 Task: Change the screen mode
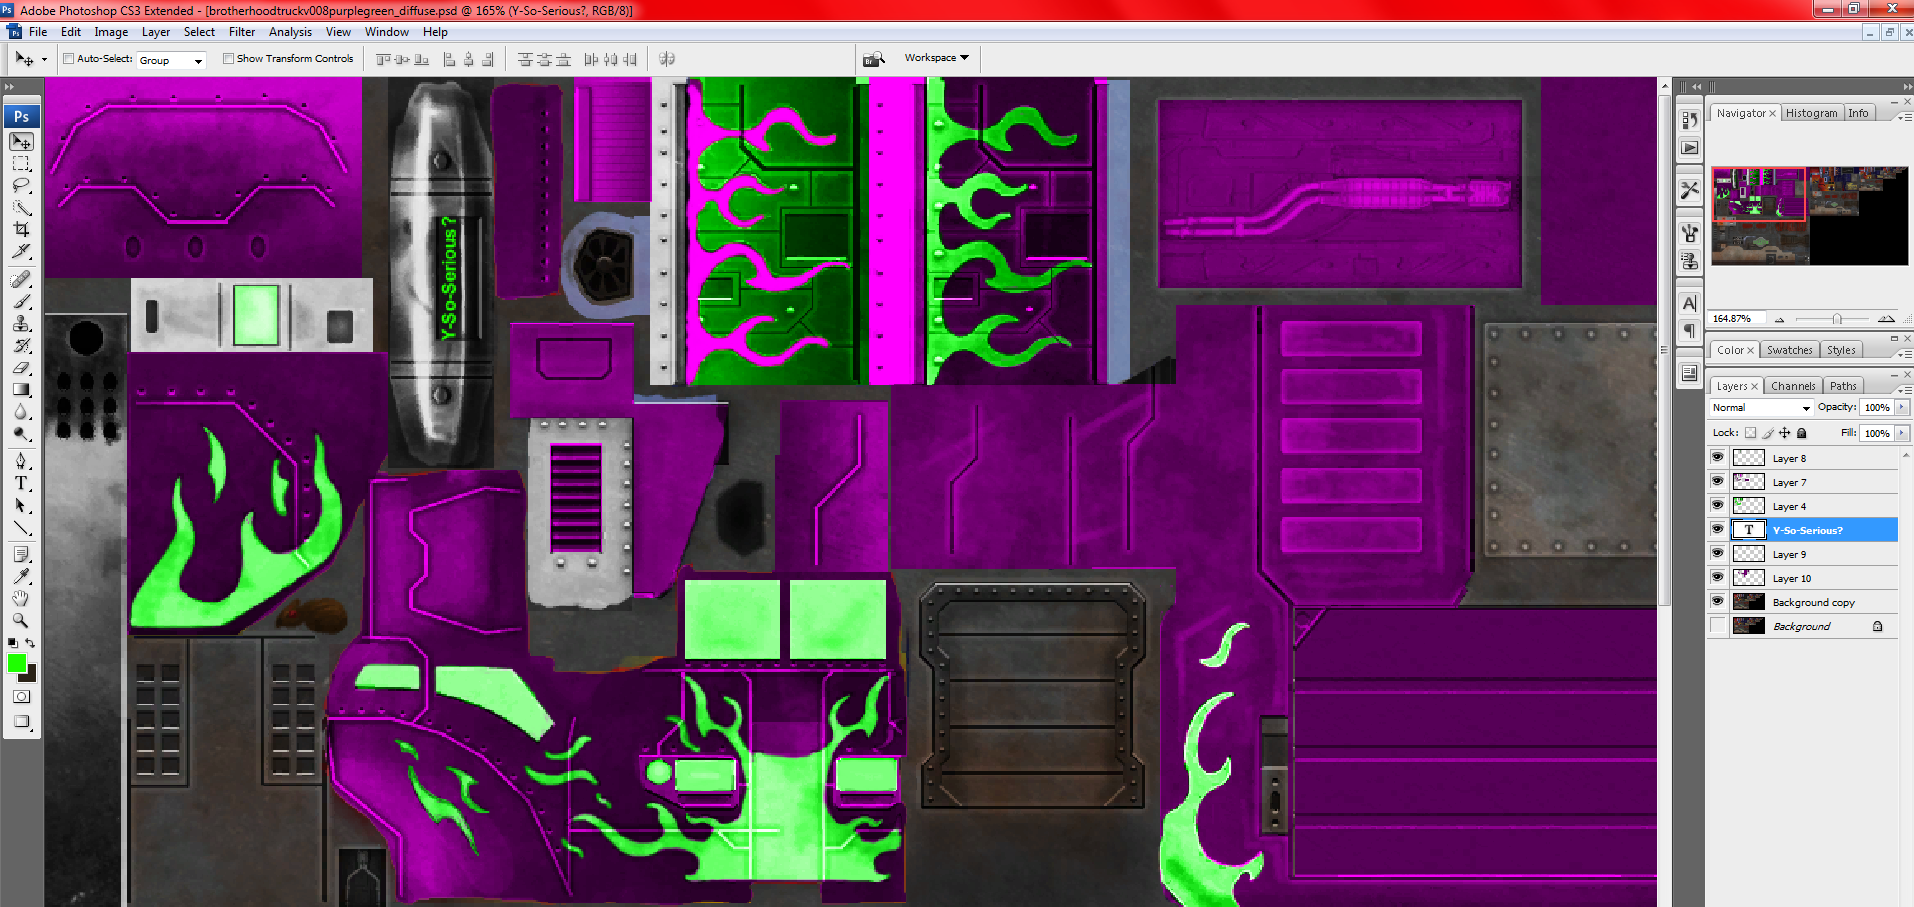[21, 721]
